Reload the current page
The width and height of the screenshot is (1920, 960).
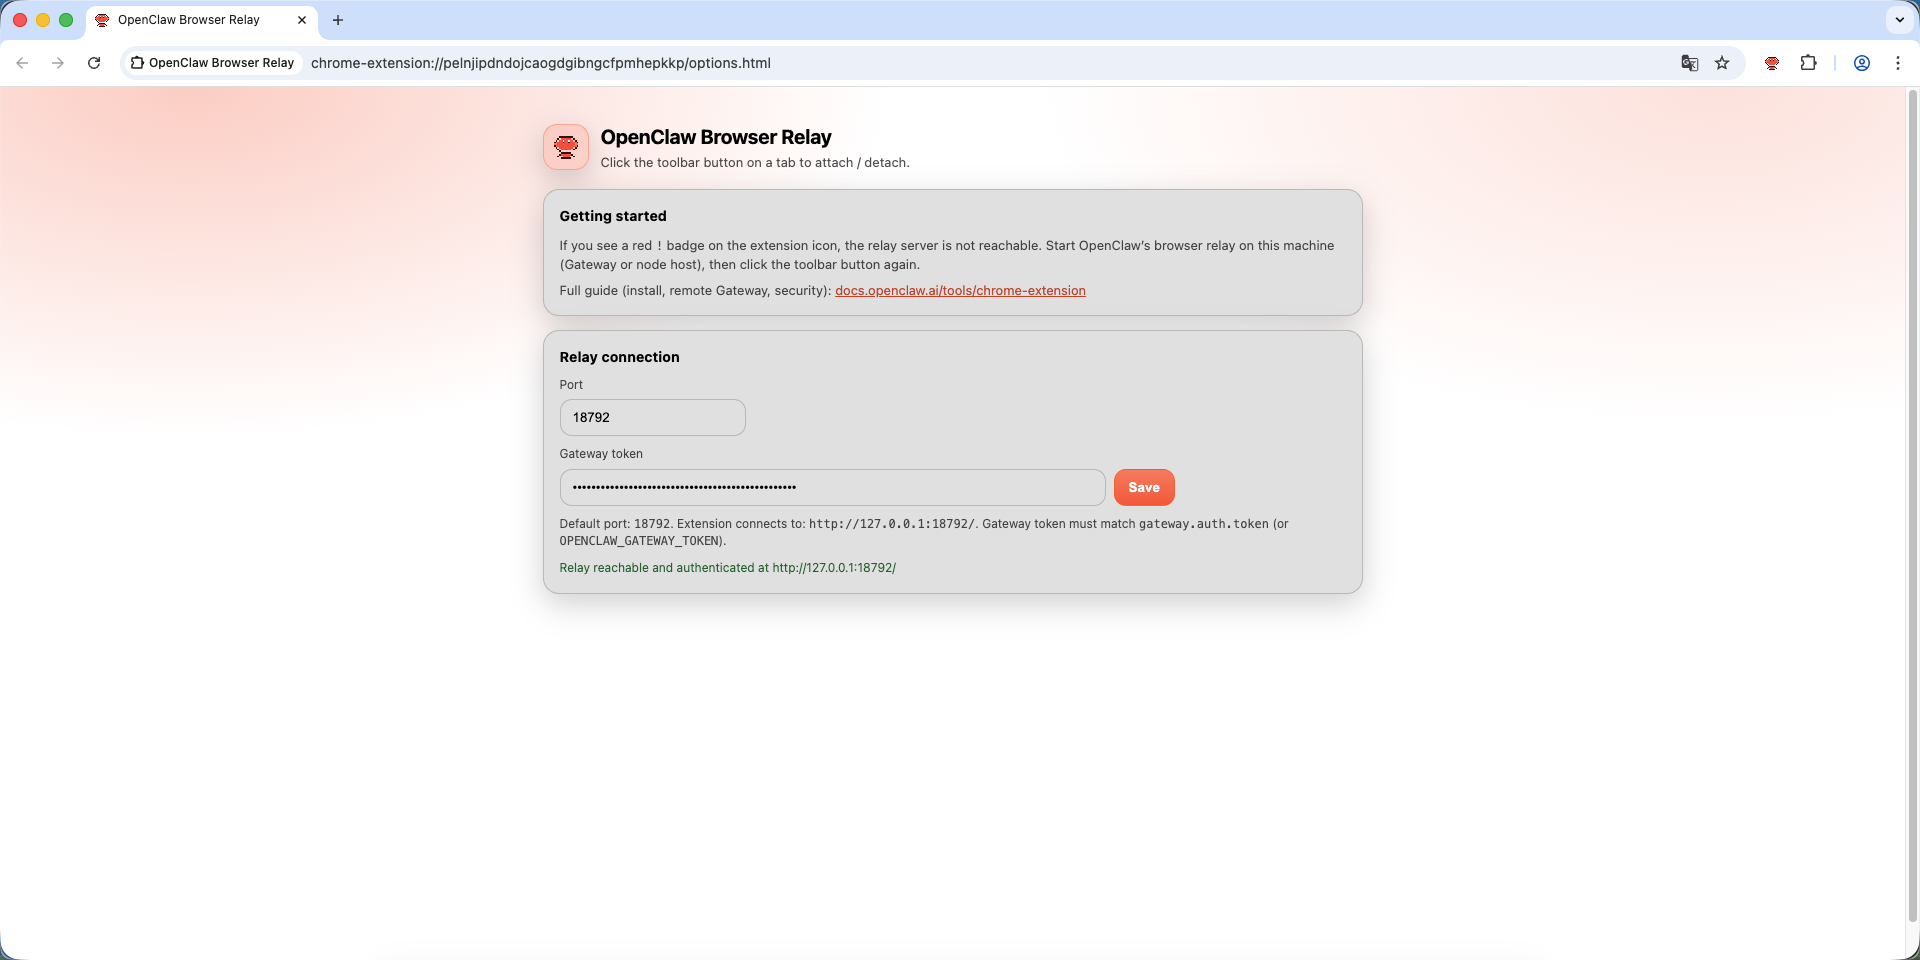click(x=94, y=63)
